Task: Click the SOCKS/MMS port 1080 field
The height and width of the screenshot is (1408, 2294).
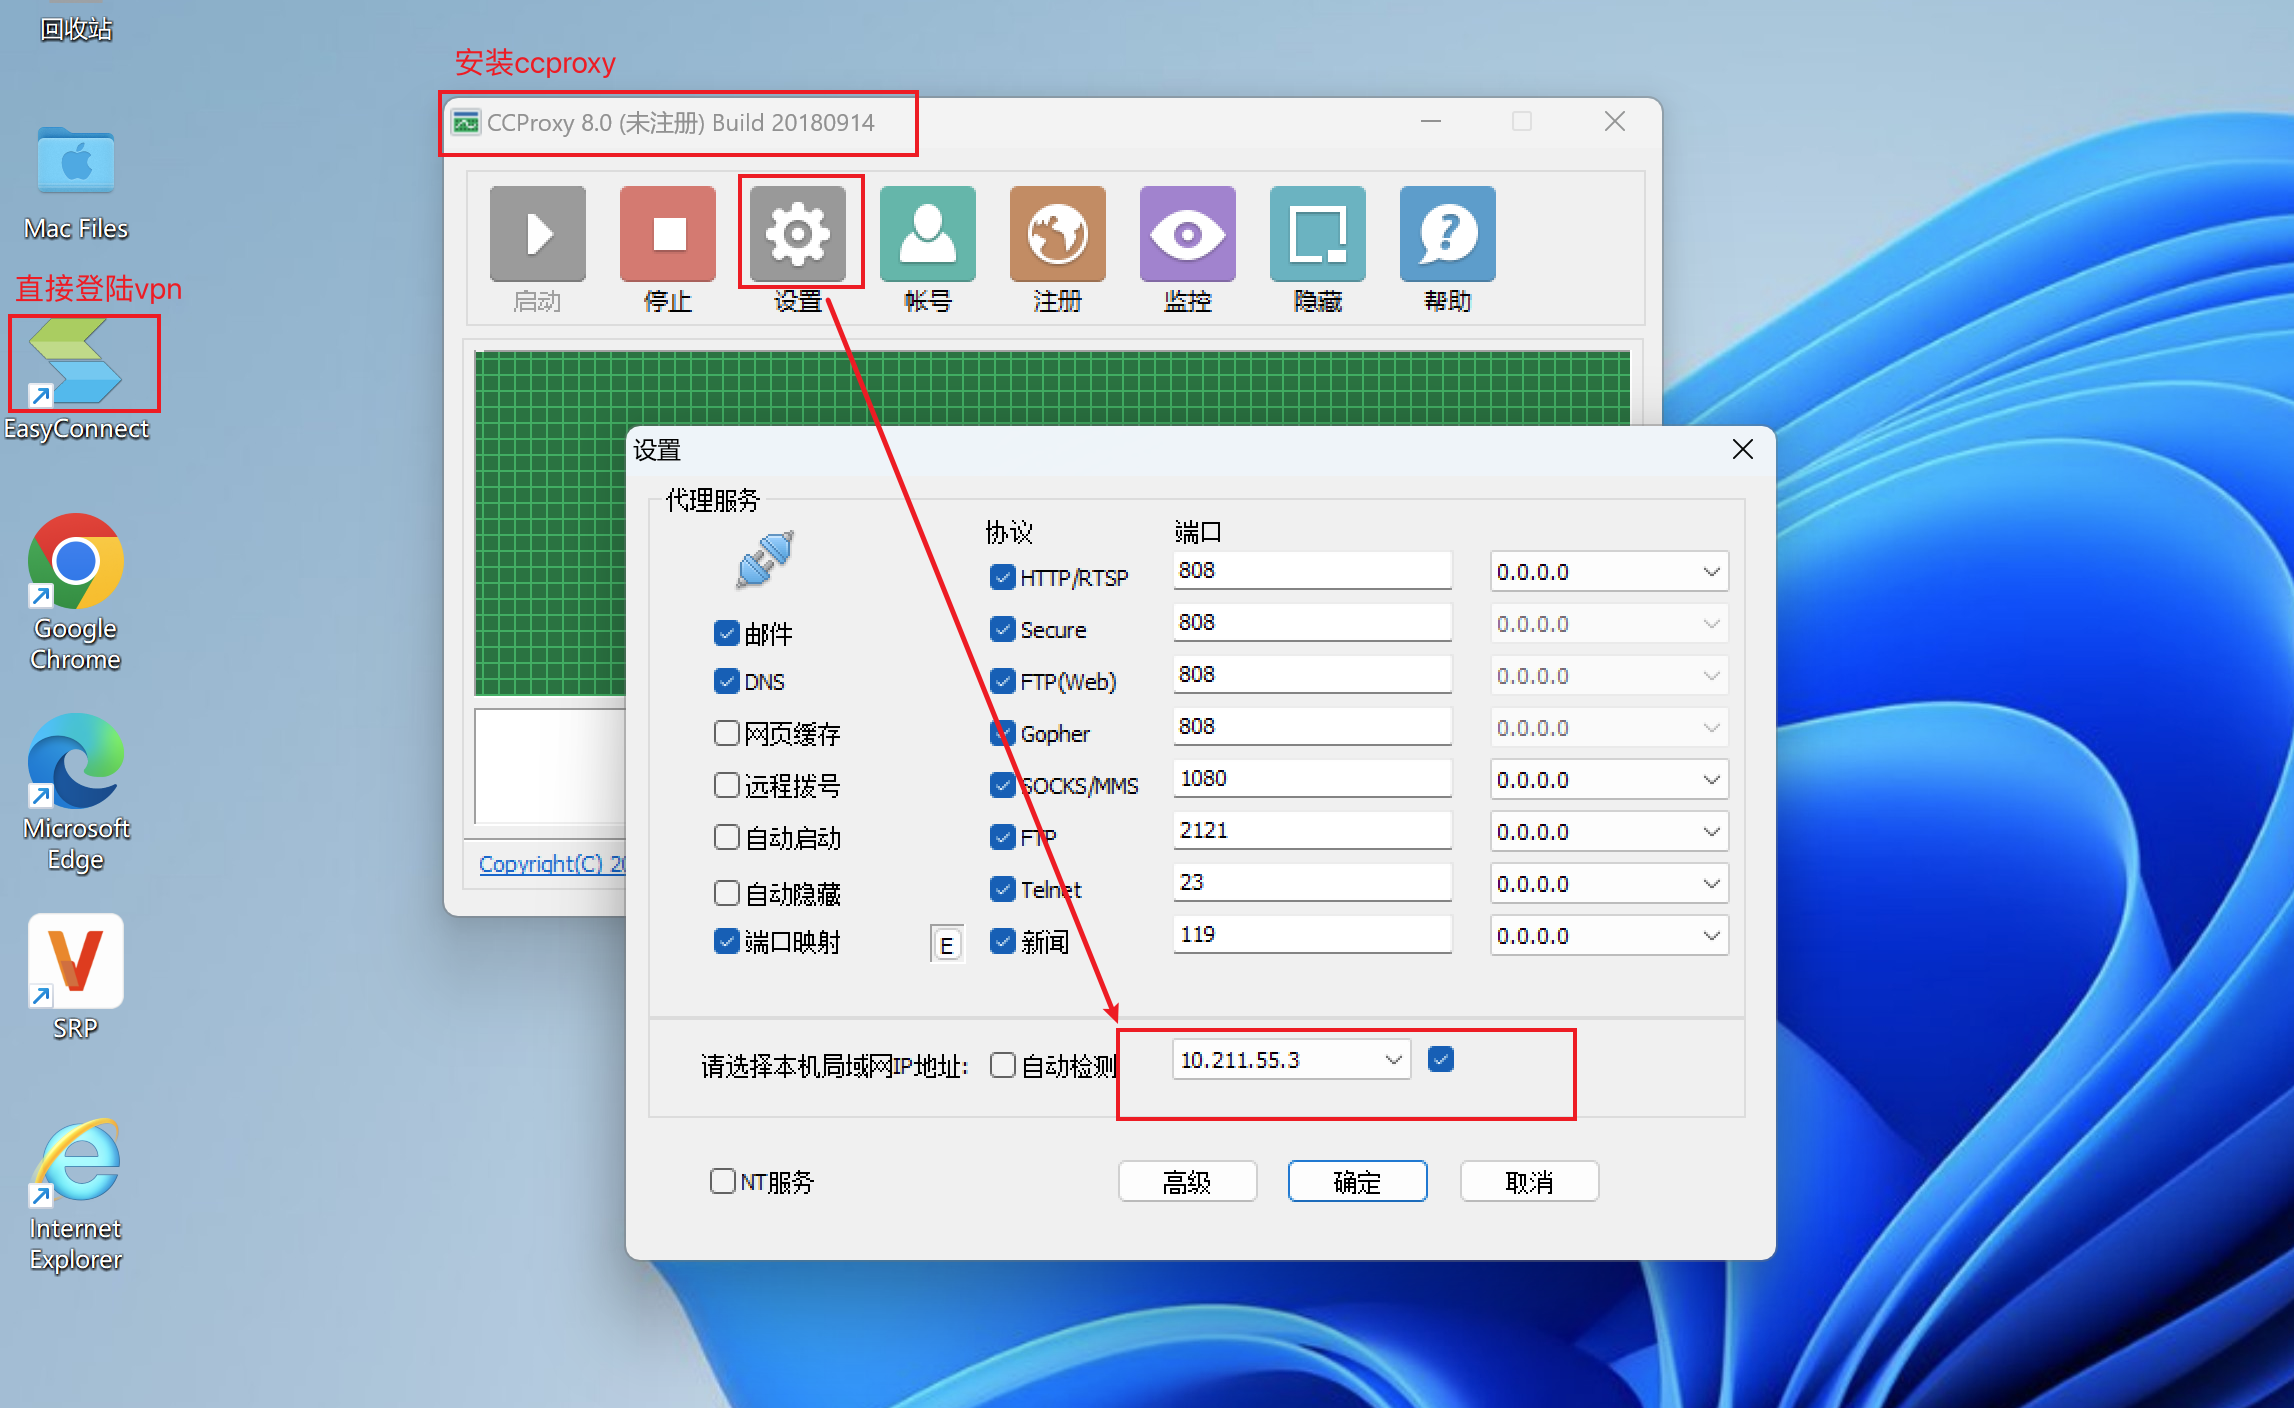Action: tap(1310, 778)
